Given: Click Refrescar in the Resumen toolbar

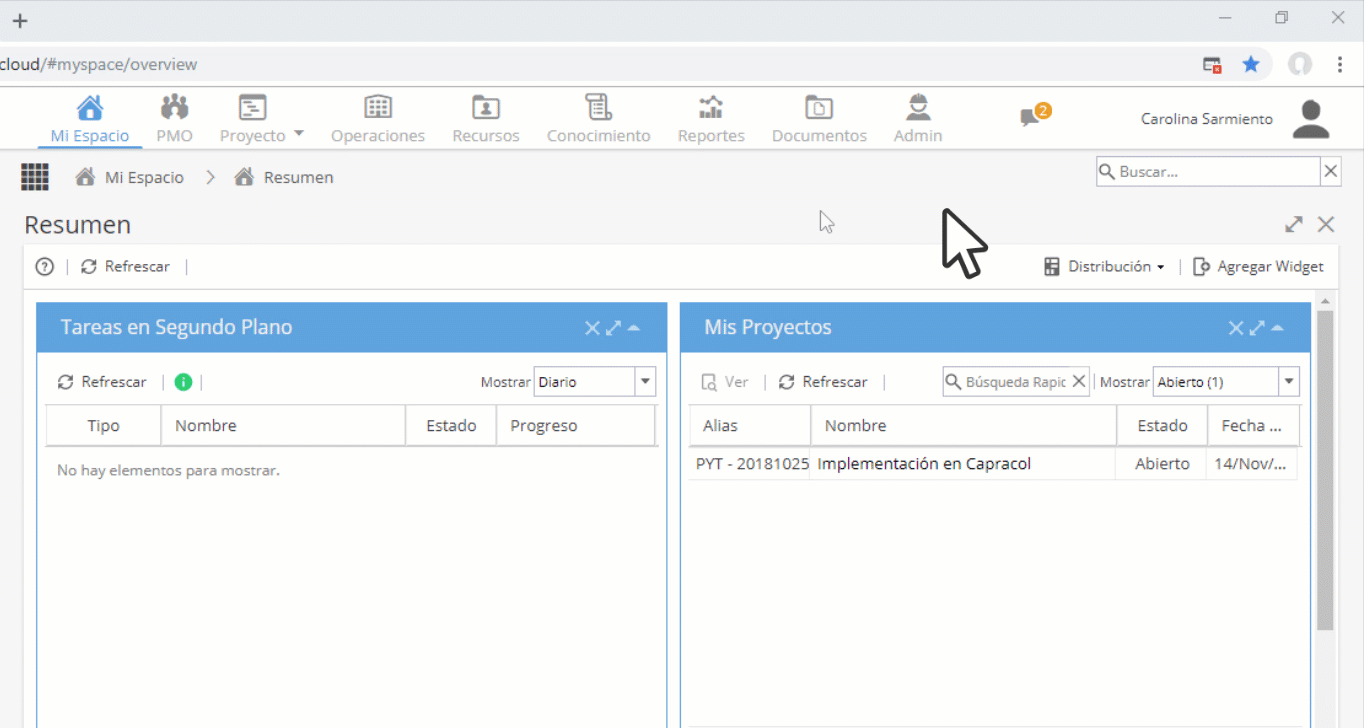Looking at the screenshot, I should click(125, 267).
